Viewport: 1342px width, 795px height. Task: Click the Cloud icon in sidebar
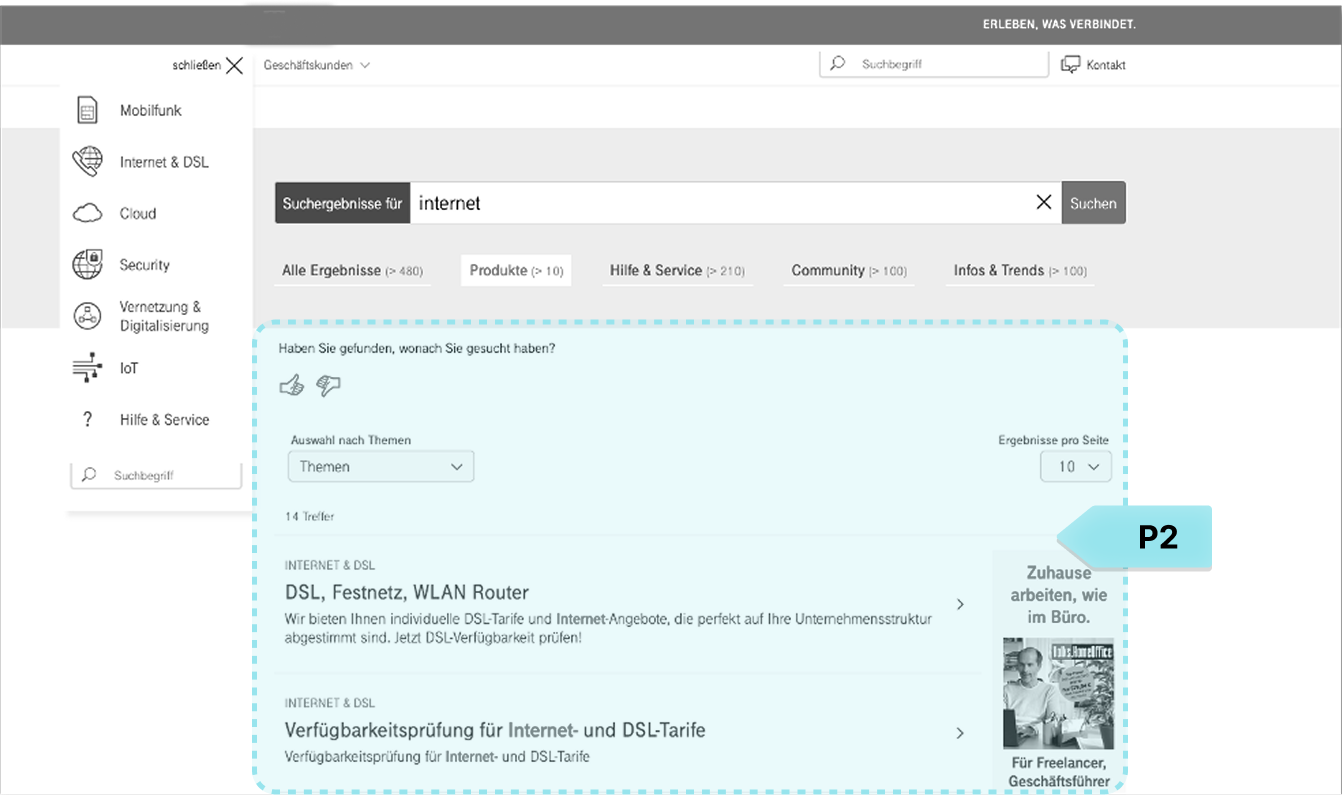click(x=88, y=213)
